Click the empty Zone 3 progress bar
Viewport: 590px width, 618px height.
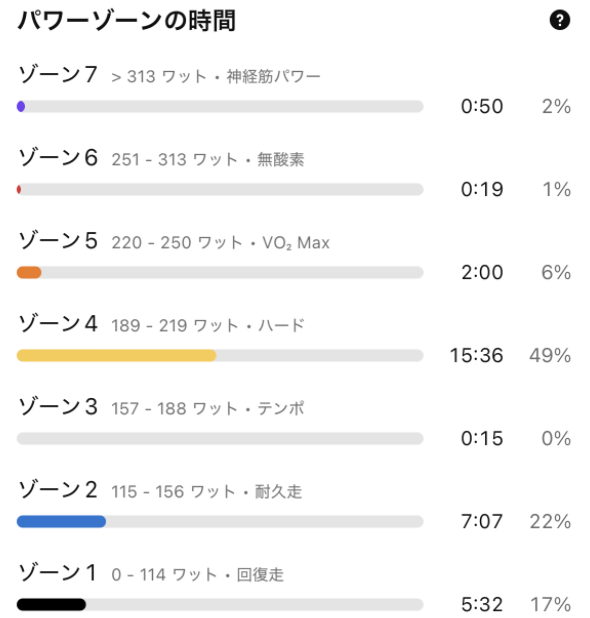coord(220,439)
